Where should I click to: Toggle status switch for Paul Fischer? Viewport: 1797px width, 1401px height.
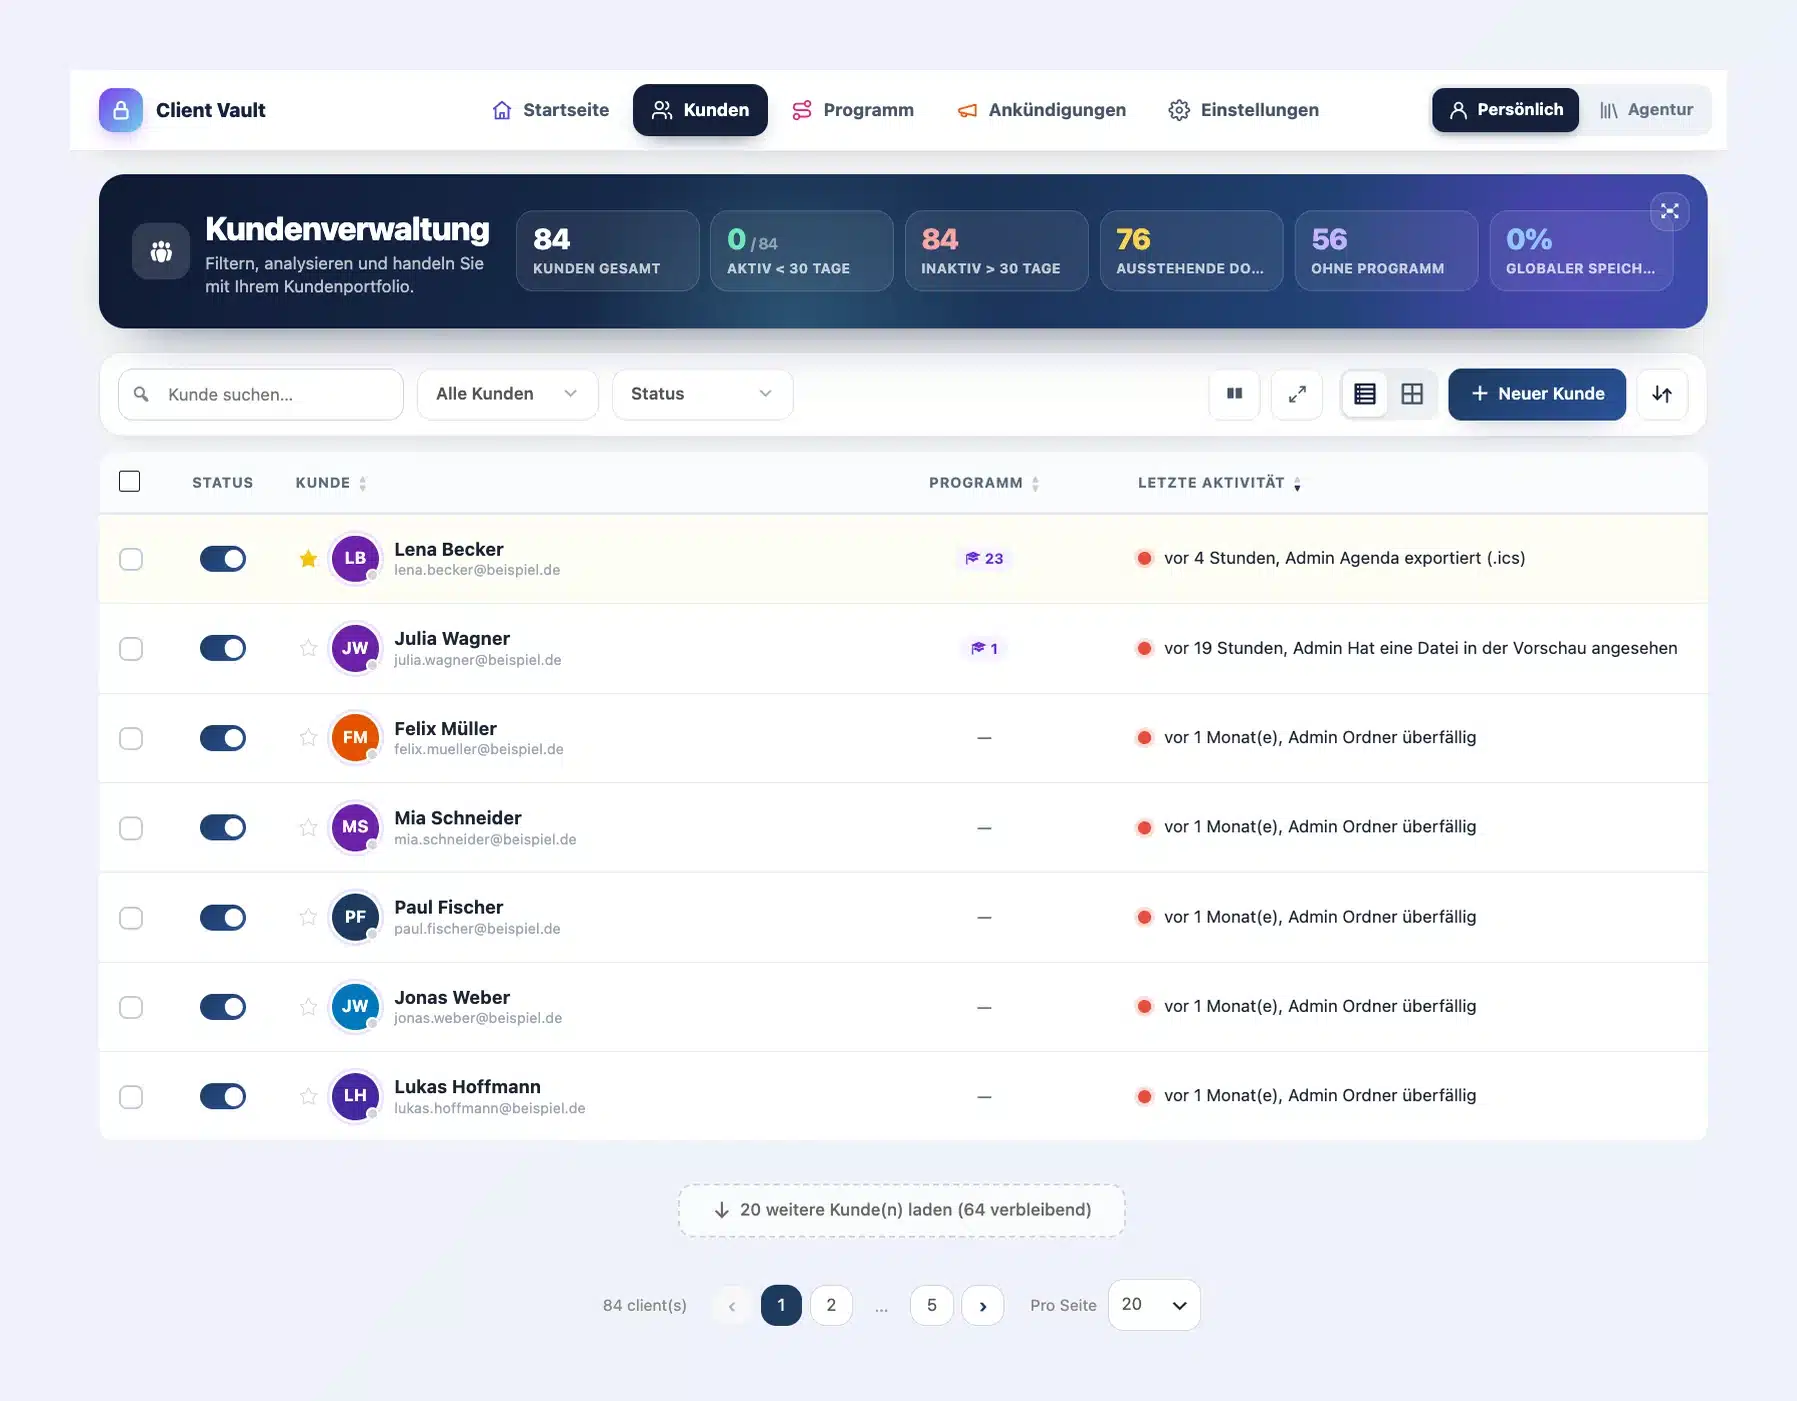click(x=223, y=917)
